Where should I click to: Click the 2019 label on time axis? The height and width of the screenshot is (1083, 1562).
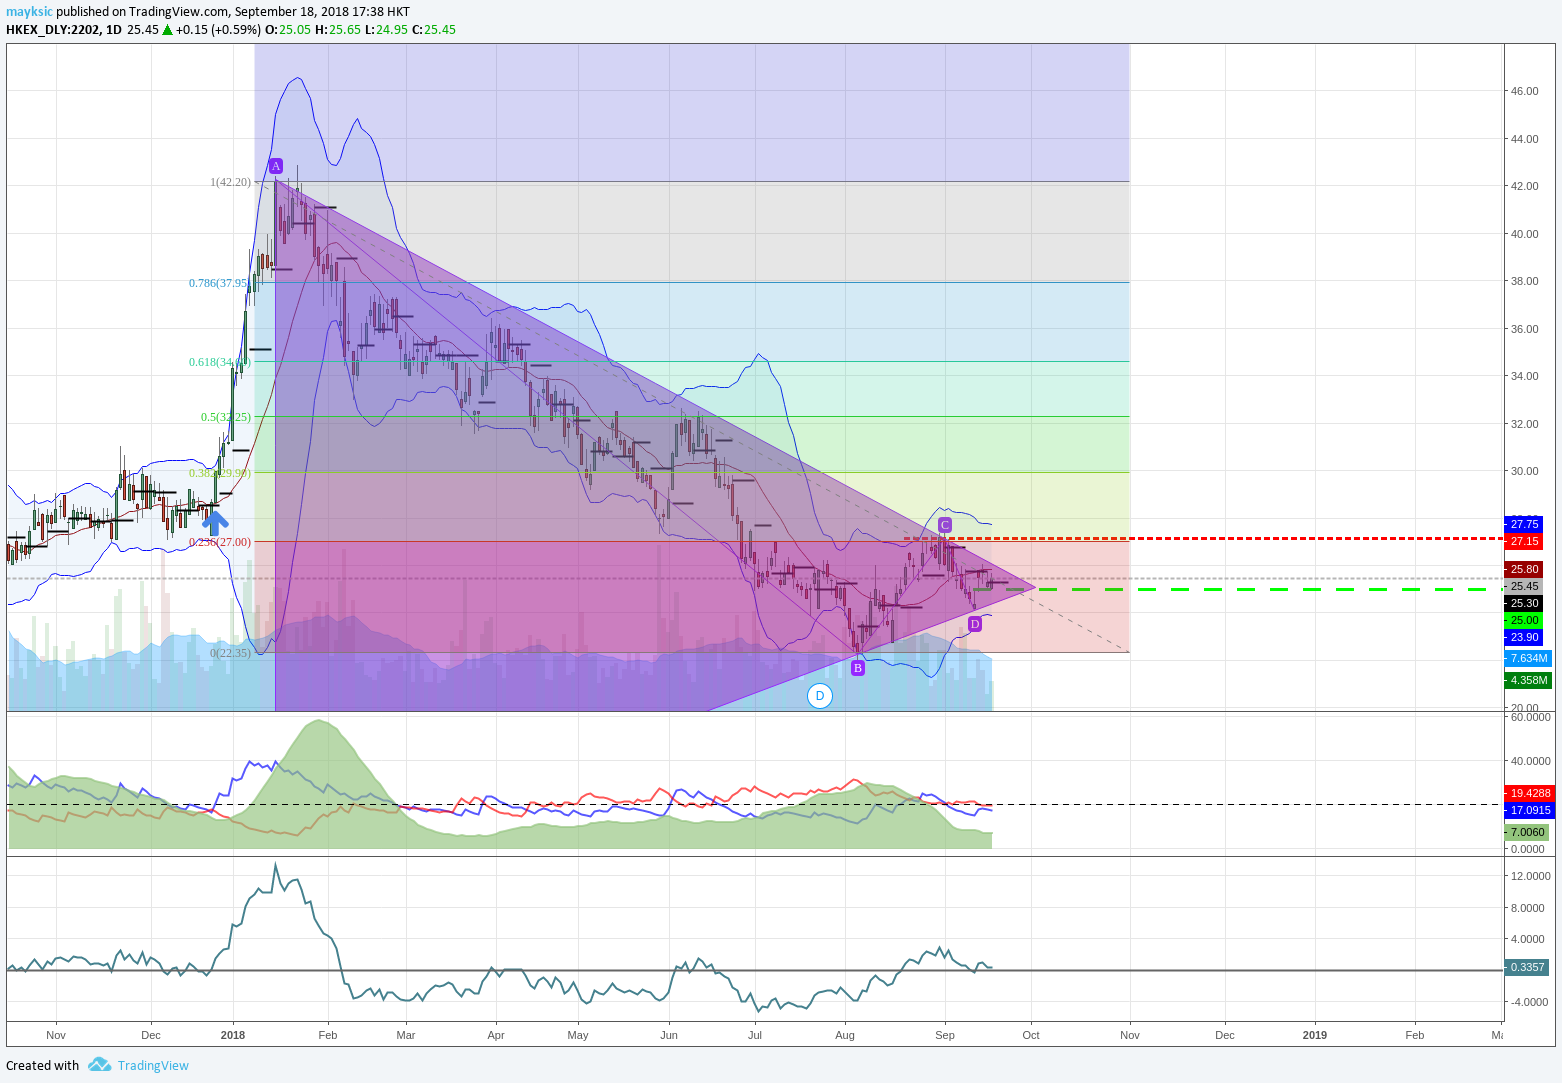(x=1315, y=1035)
